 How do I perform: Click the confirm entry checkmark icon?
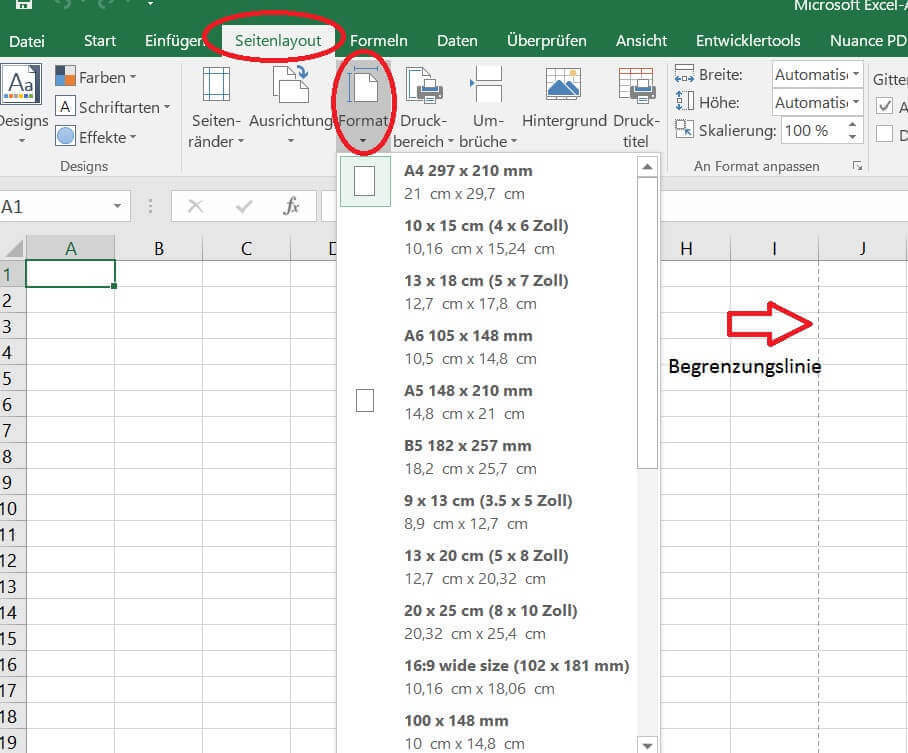pos(244,206)
